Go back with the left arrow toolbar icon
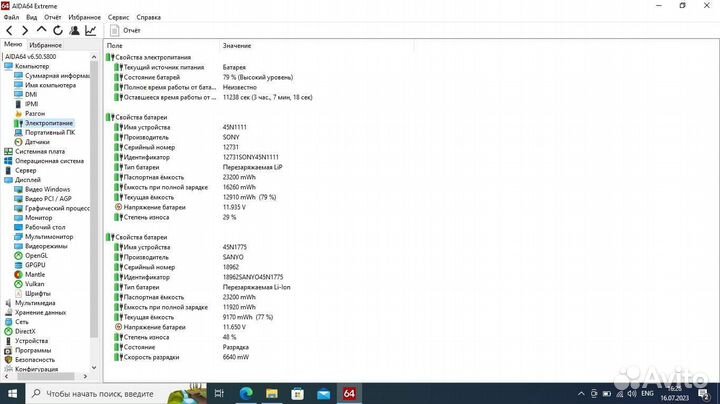Viewport: 720px width, 404px height. click(x=10, y=31)
